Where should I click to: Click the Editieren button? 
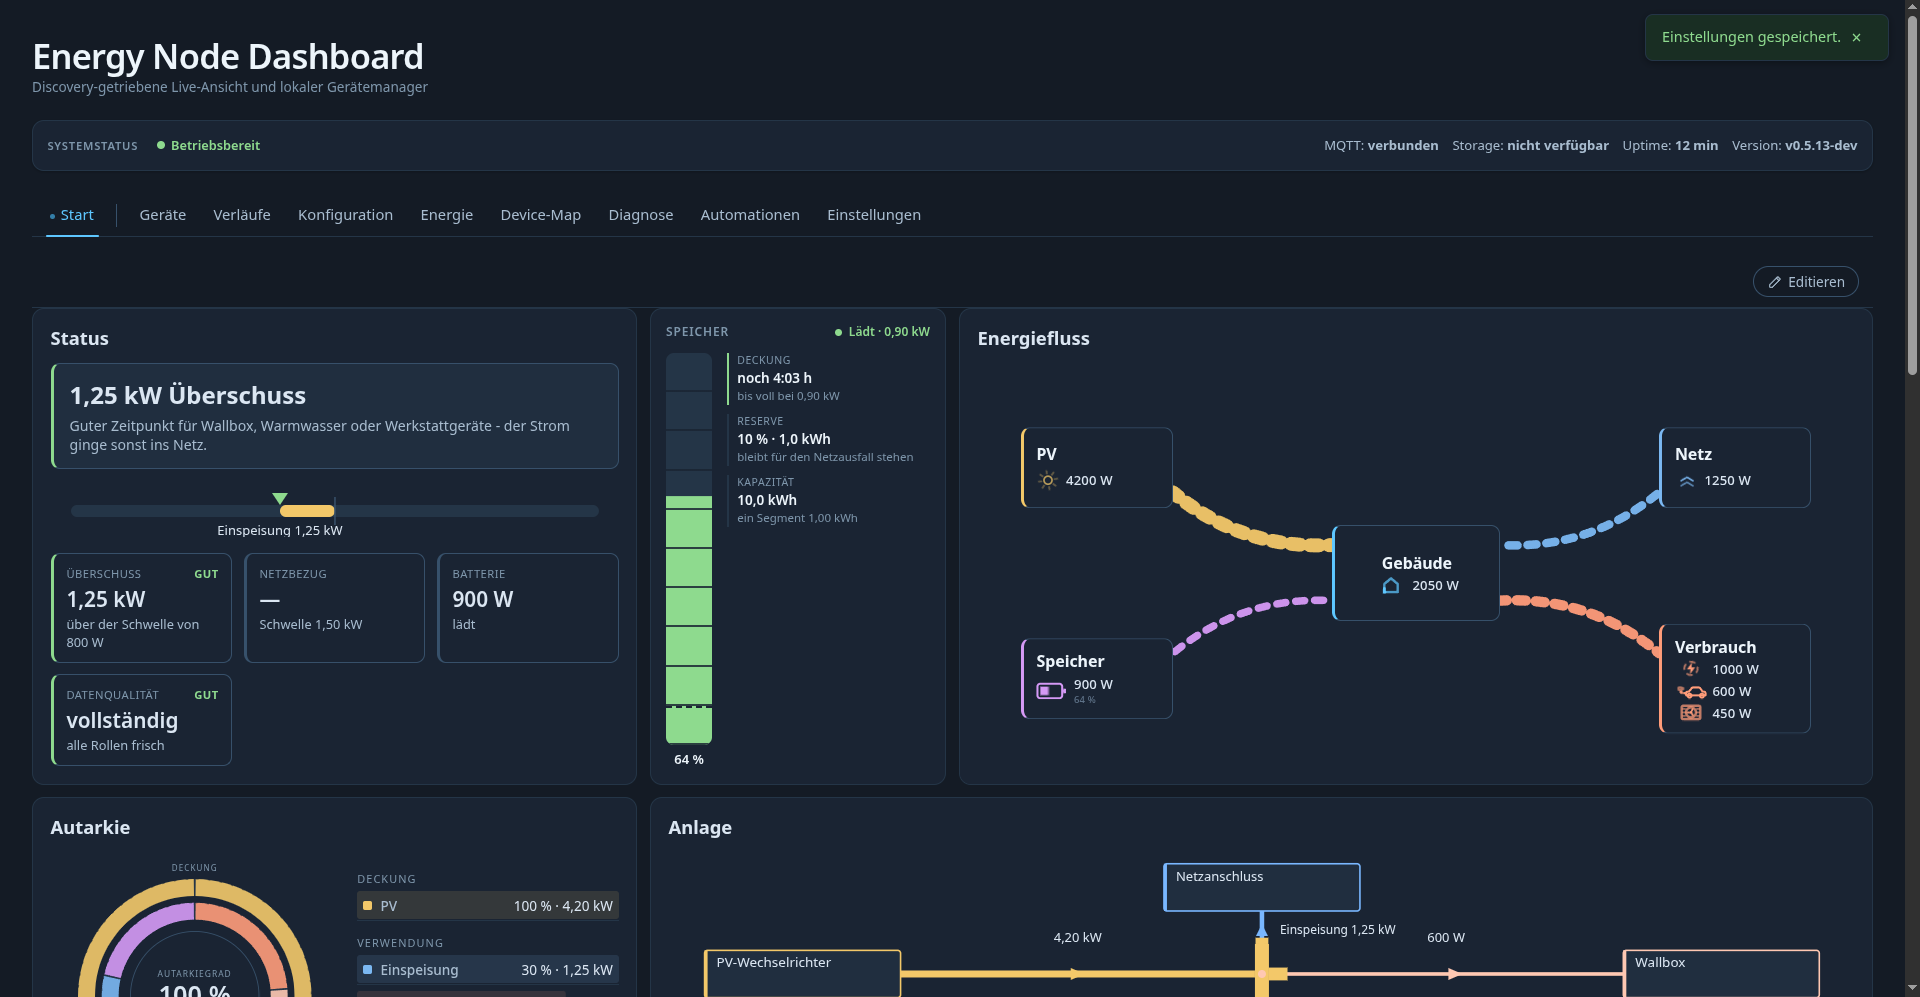click(1806, 282)
